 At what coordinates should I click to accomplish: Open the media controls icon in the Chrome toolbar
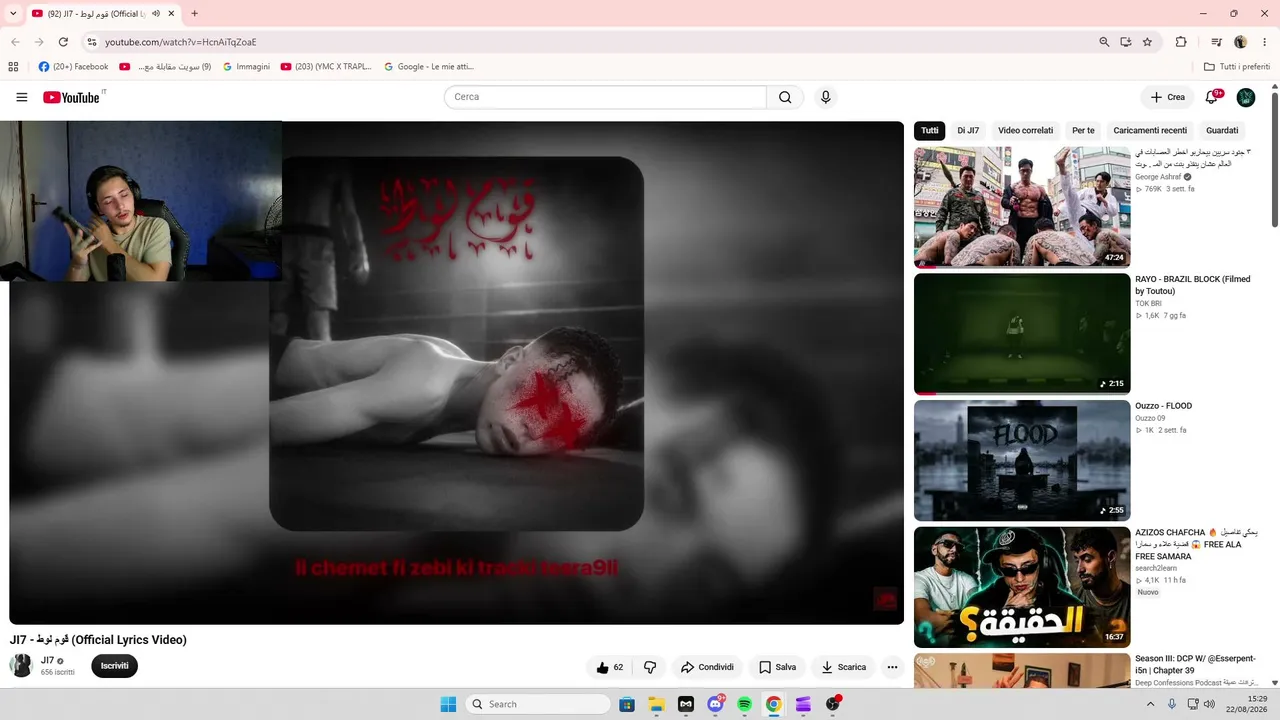[x=1216, y=42]
